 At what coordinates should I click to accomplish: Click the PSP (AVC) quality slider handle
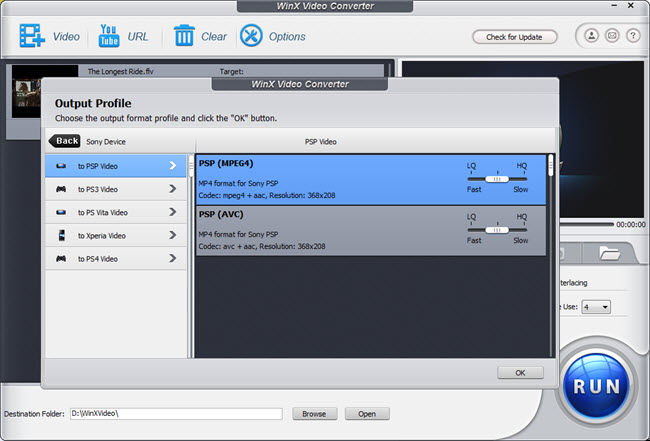coord(497,230)
